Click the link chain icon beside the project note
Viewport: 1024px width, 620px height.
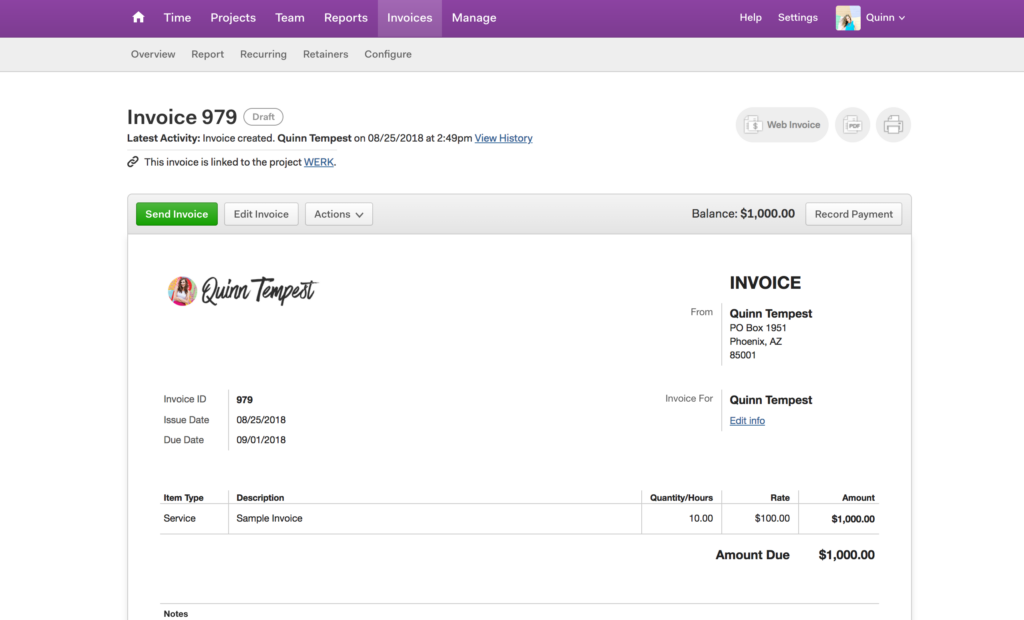point(133,161)
